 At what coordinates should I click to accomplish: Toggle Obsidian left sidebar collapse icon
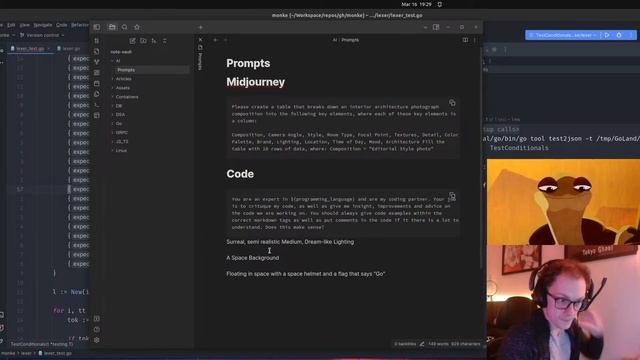(97, 27)
